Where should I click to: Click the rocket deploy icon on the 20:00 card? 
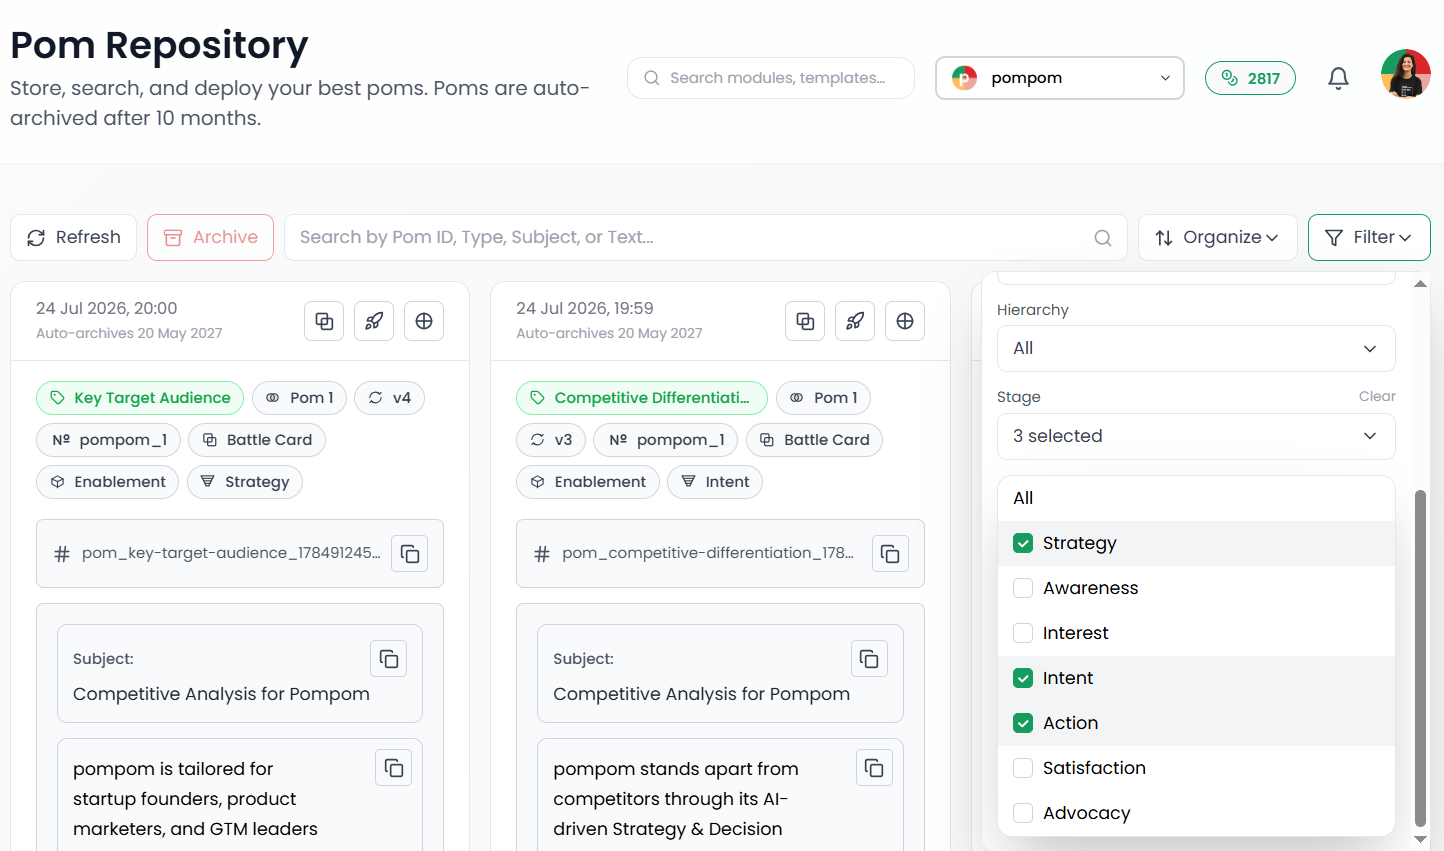pyautogui.click(x=374, y=321)
